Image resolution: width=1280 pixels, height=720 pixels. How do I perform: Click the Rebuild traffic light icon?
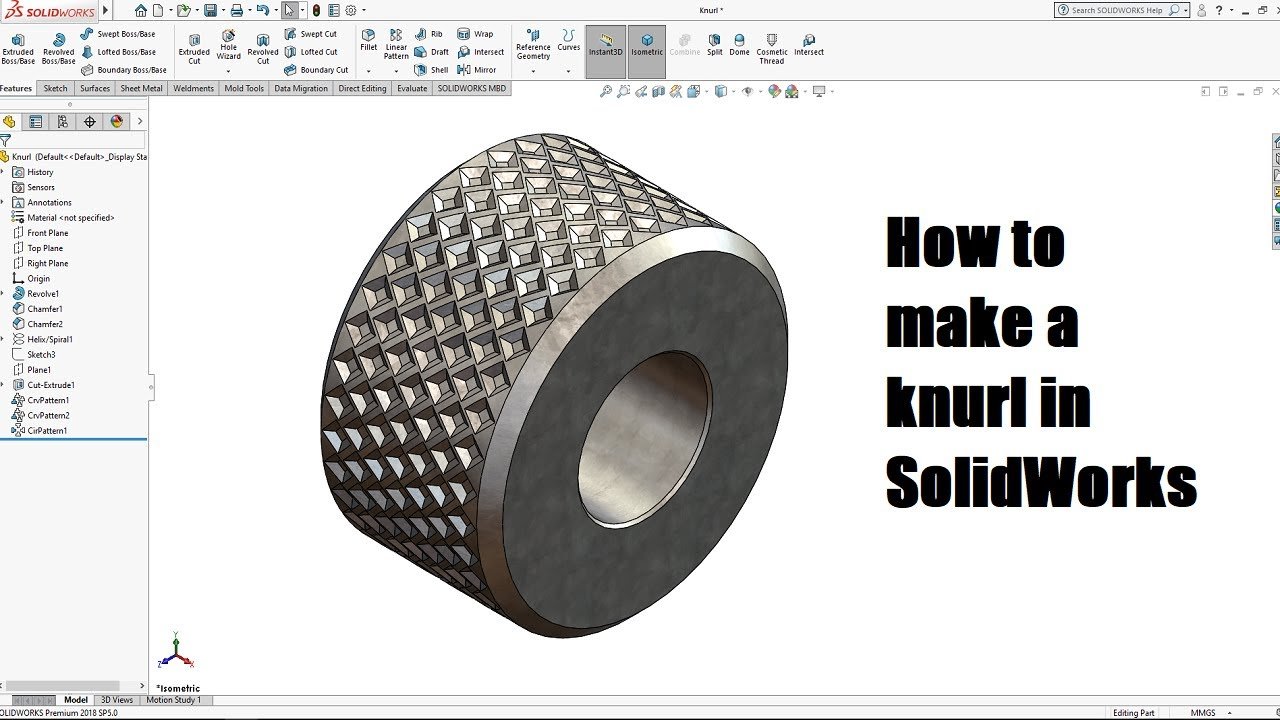coord(316,10)
